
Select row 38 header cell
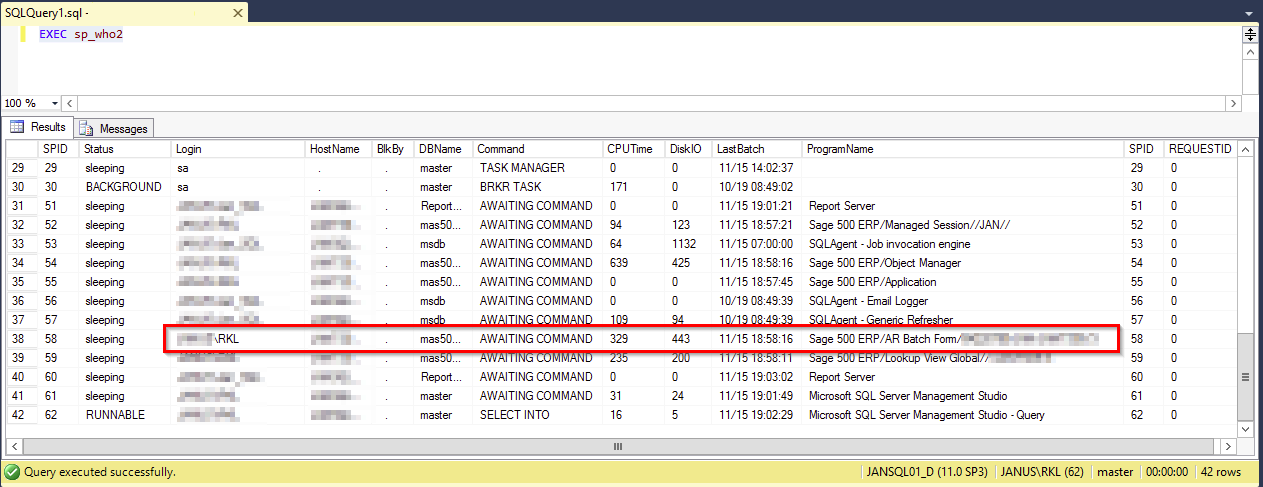[19, 339]
